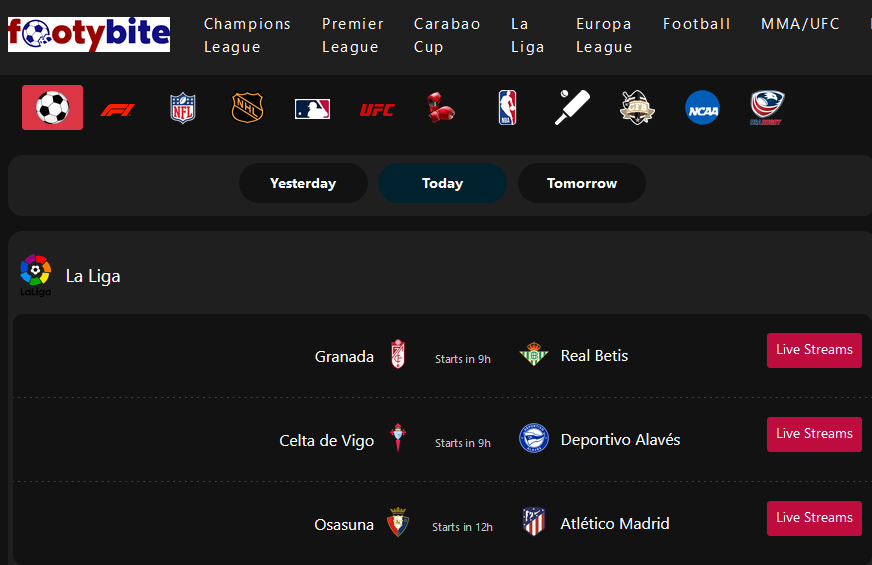
Task: Select the MLB logo icon
Action: [x=313, y=108]
